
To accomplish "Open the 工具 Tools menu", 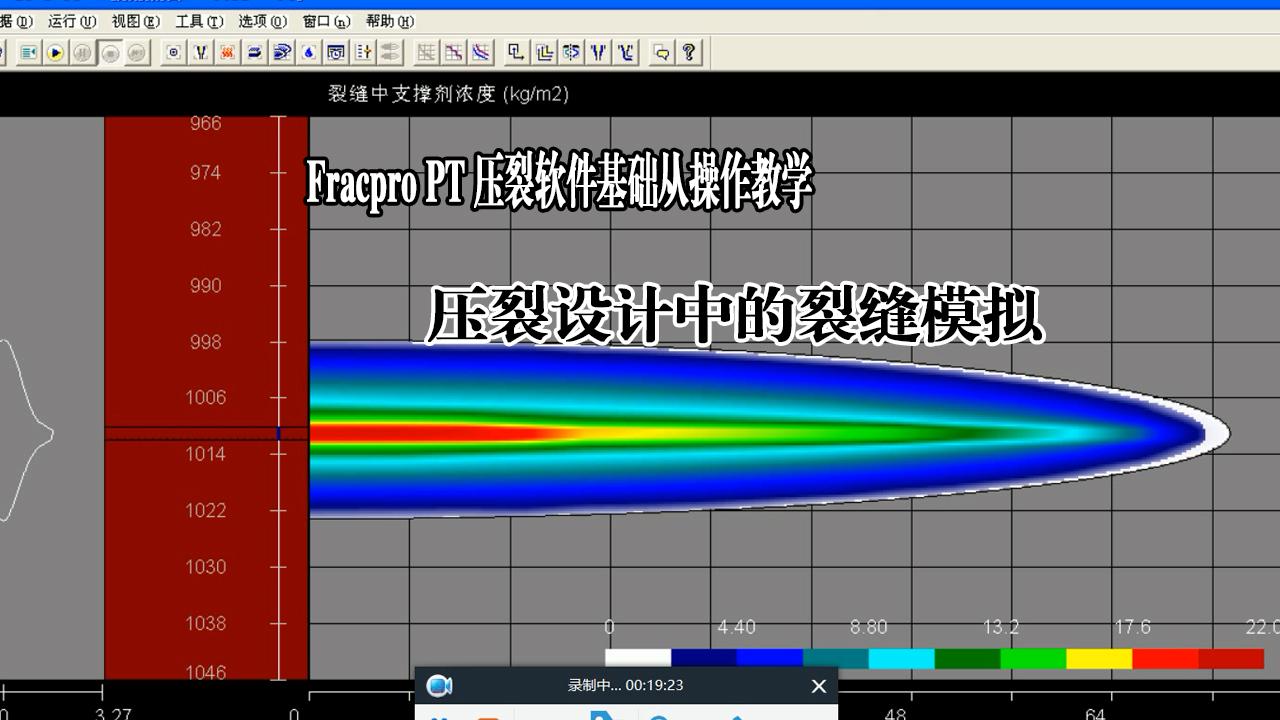I will (197, 21).
